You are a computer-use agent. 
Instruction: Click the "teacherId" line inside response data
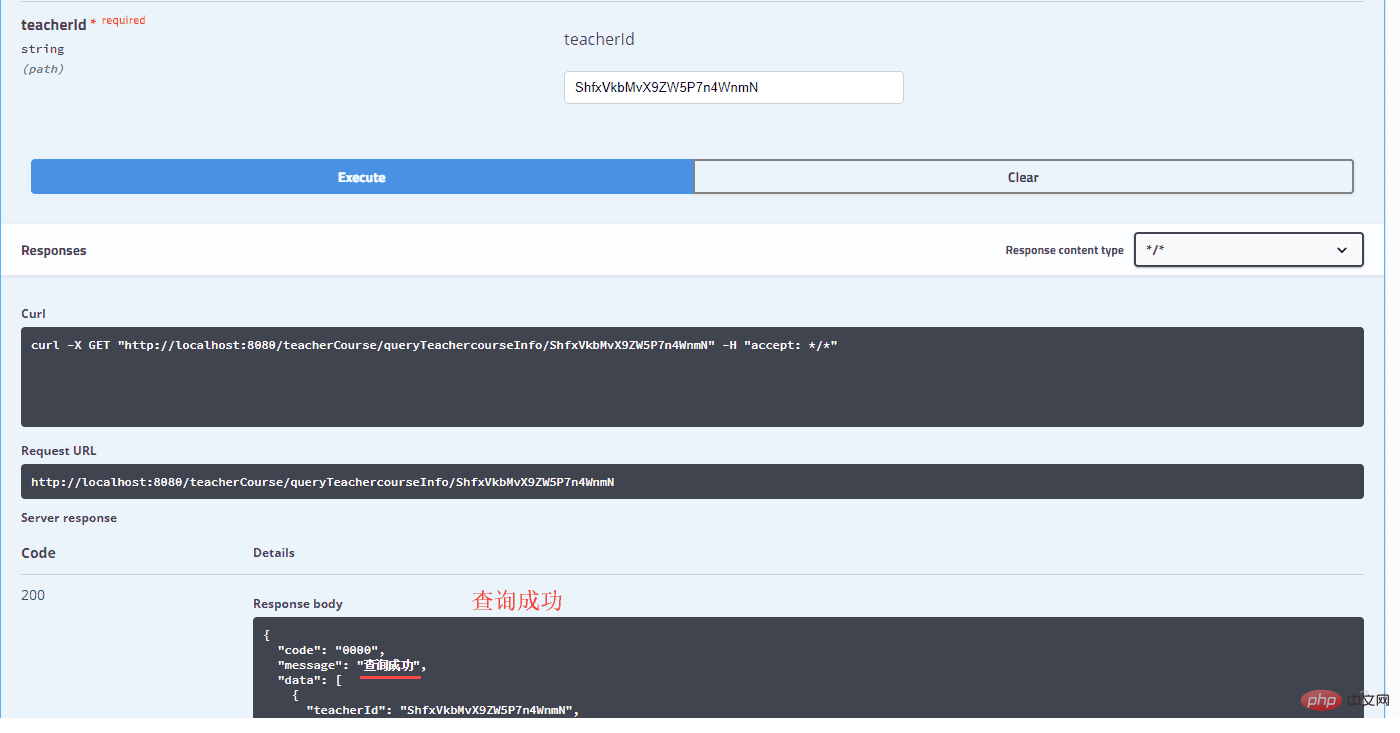(x=442, y=711)
